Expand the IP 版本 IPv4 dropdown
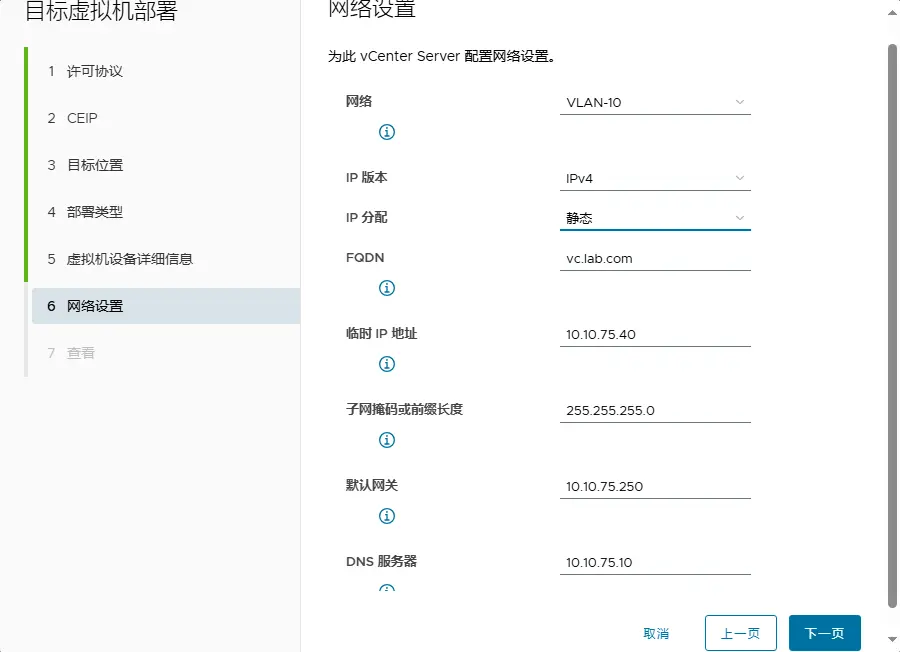Viewport: 900px width, 652px height. tap(655, 178)
